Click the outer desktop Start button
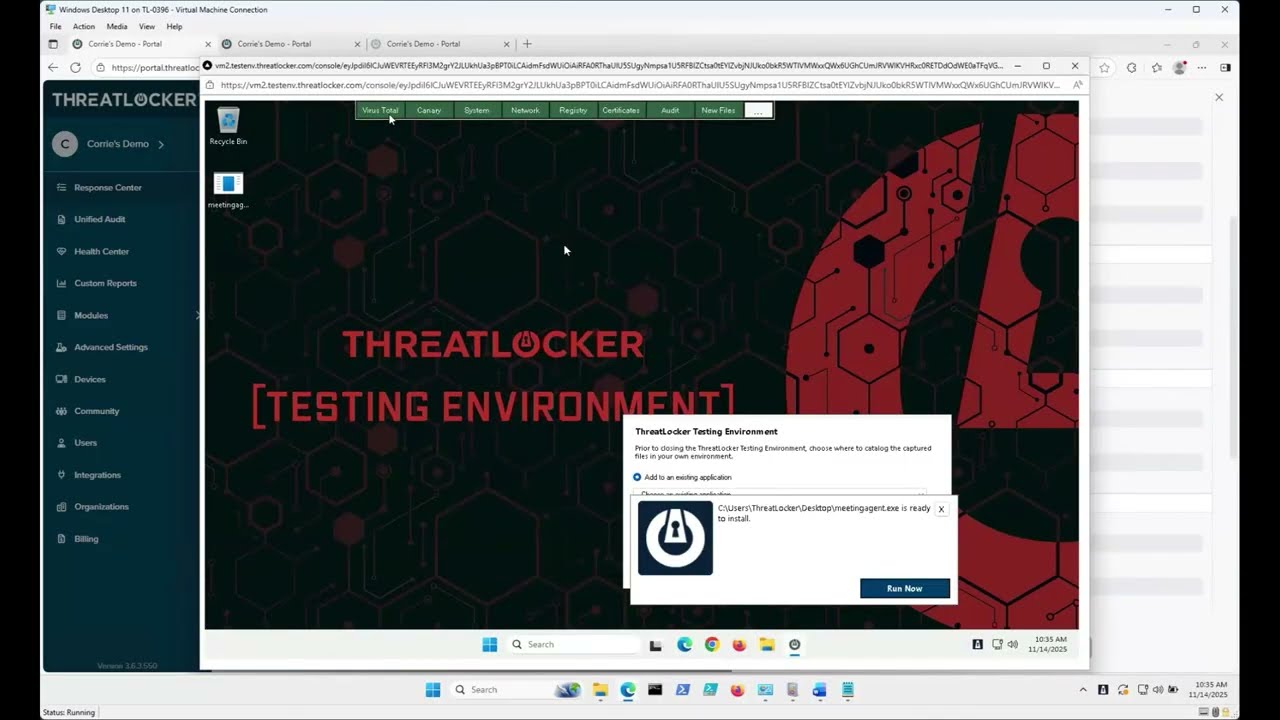The height and width of the screenshot is (720, 1280). pos(433,690)
